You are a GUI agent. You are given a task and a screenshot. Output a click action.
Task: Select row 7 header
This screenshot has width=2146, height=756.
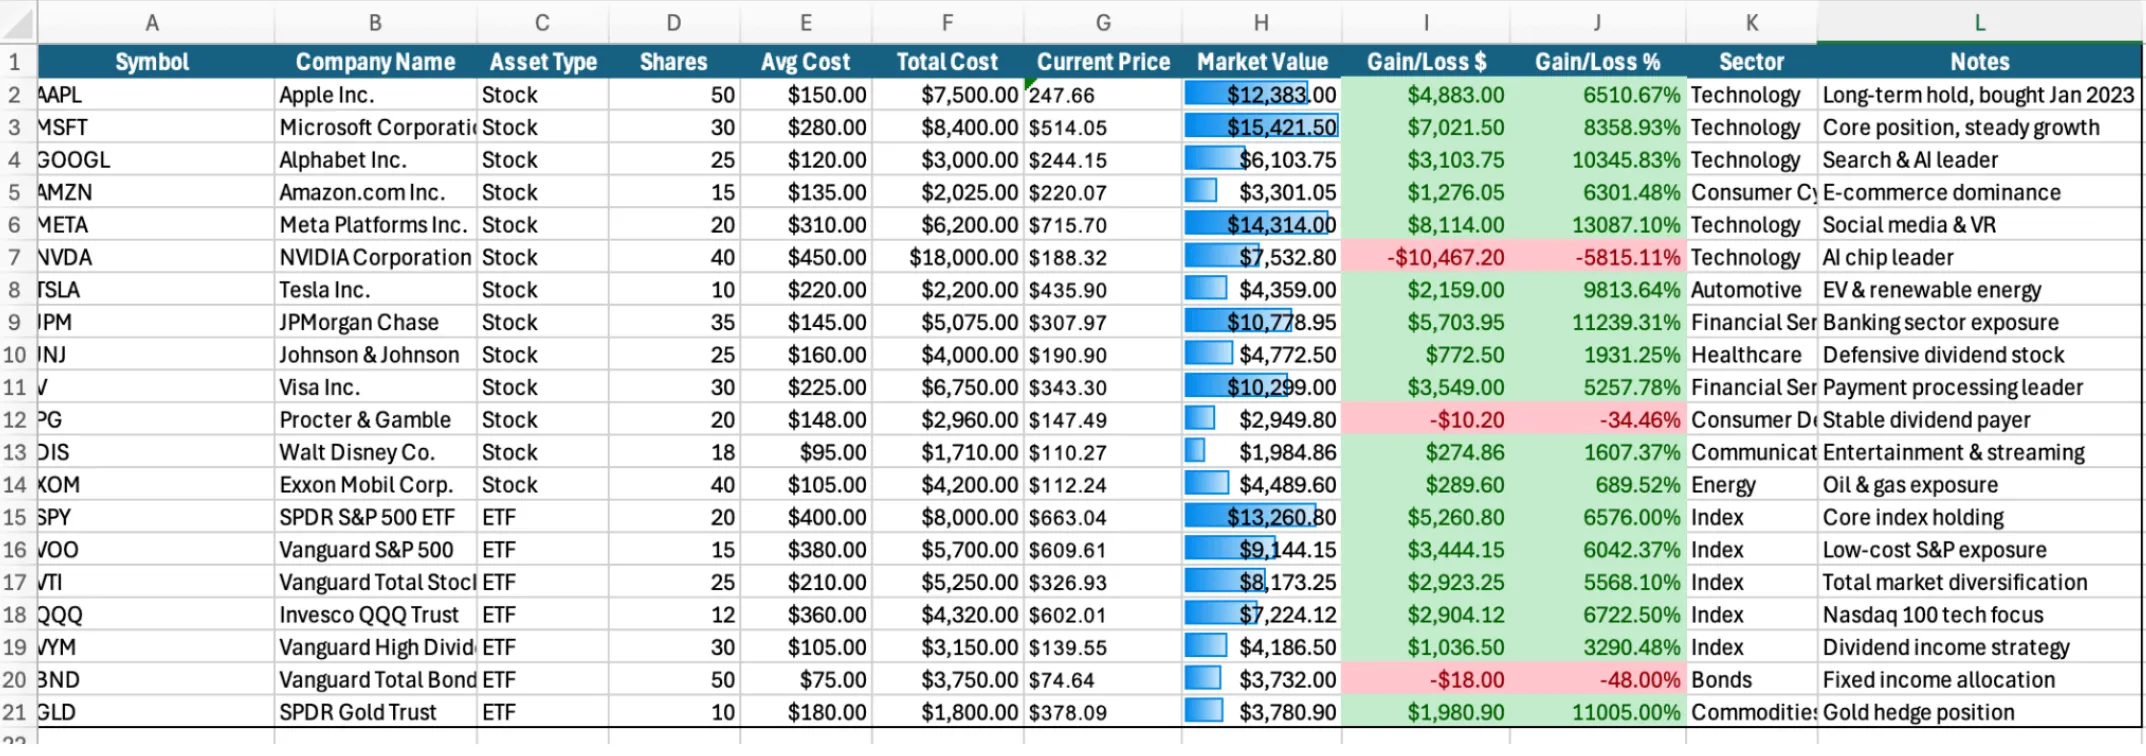[15, 257]
